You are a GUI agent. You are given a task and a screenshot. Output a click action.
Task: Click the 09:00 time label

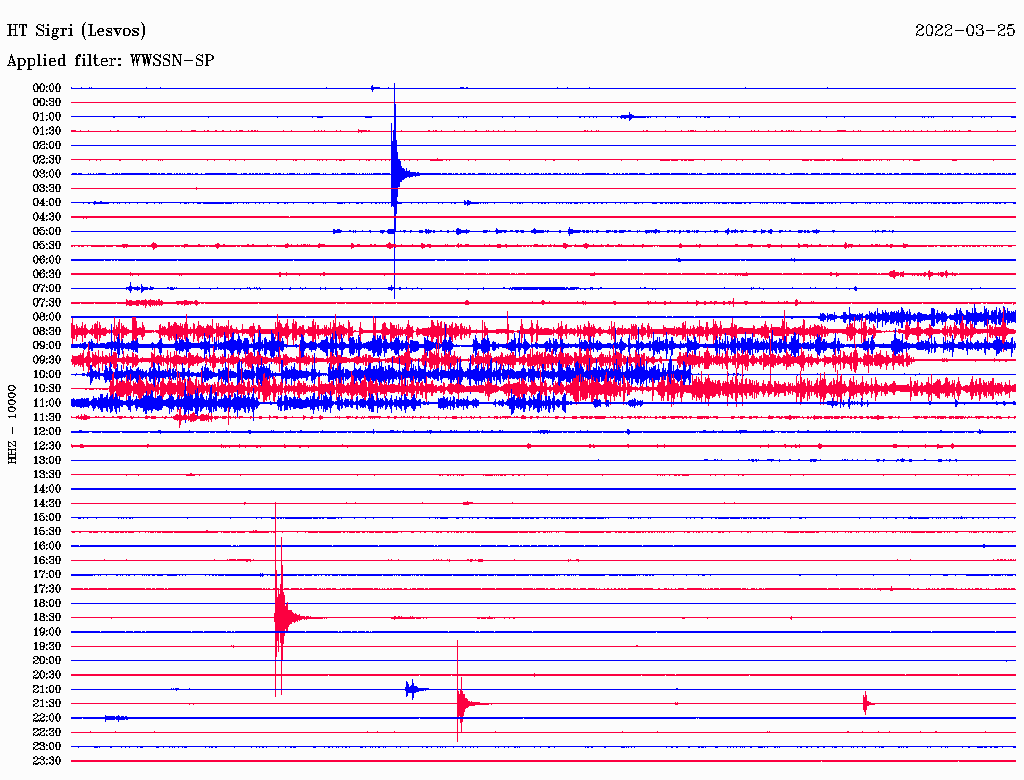(x=47, y=346)
